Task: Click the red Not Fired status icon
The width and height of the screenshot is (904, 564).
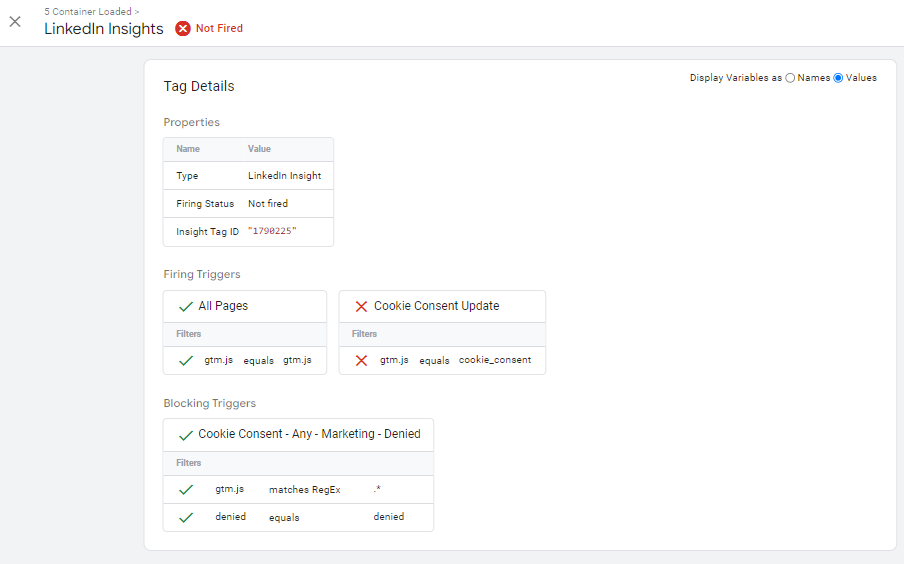Action: (x=183, y=28)
